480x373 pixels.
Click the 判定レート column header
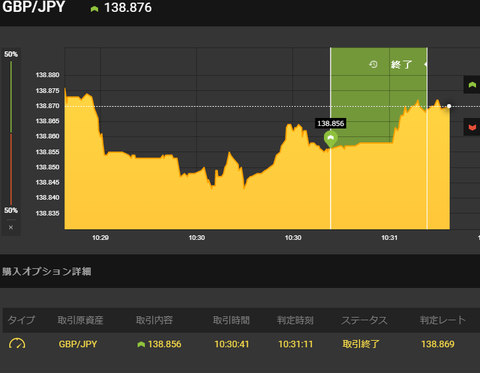(443, 320)
